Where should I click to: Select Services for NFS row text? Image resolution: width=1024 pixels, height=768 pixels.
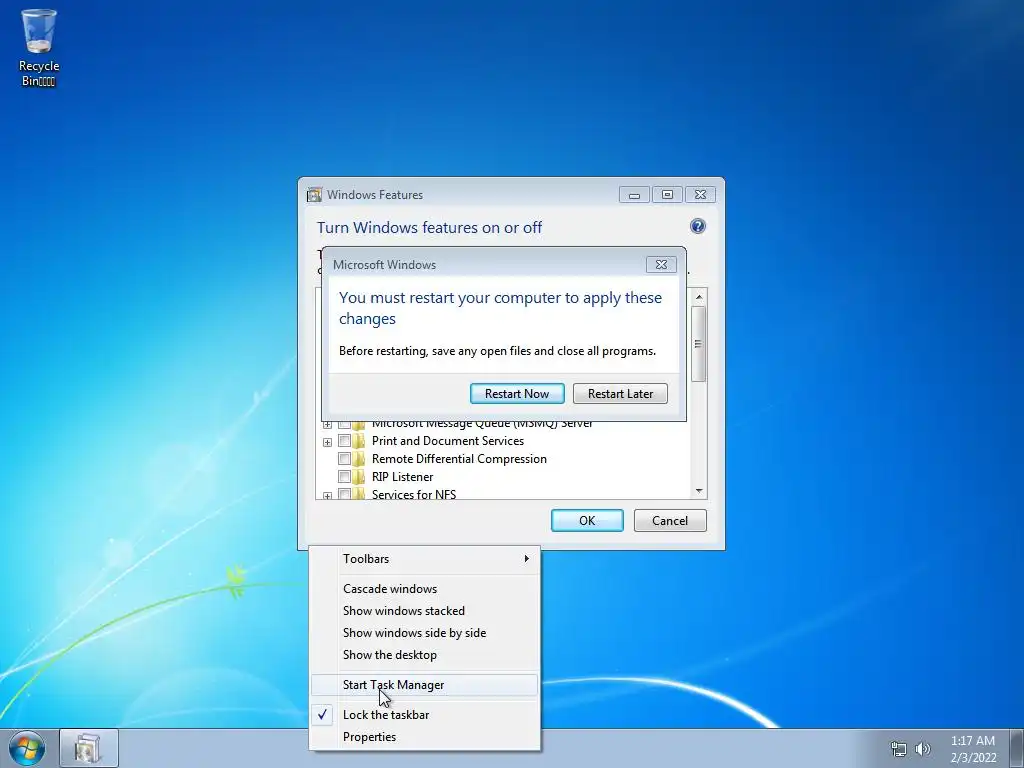414,494
